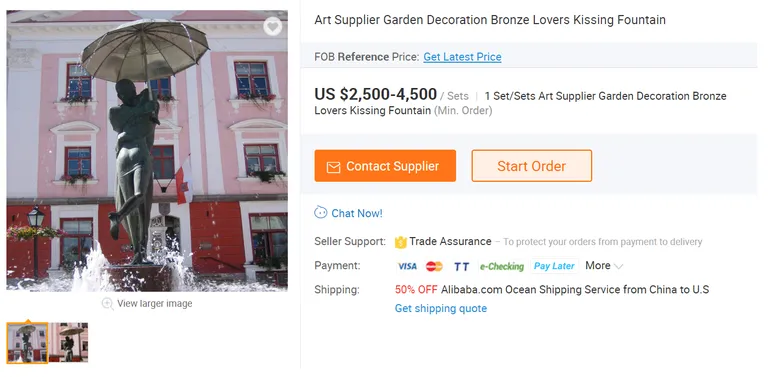Click the heart favorite icon on image
Screen dimensions: 768x377
[273, 26]
